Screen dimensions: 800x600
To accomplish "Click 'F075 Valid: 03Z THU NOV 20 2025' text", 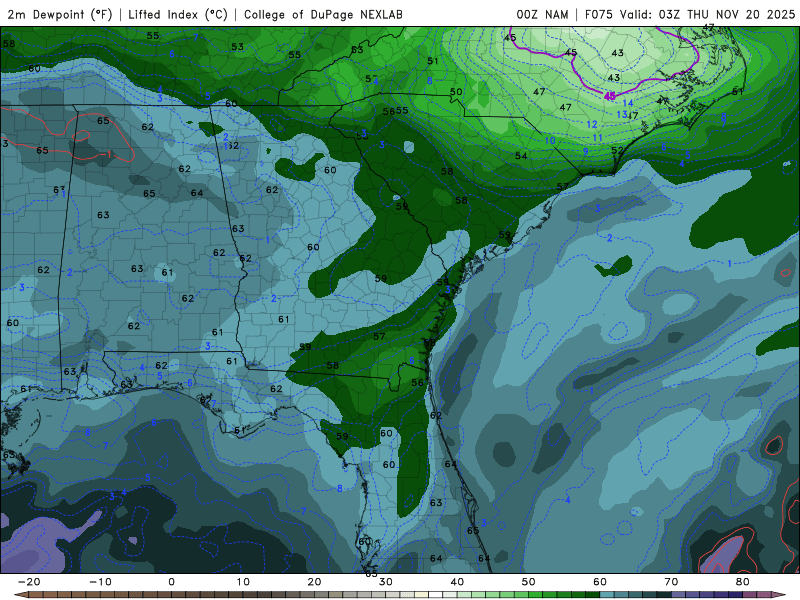I will pyautogui.click(x=690, y=14).
